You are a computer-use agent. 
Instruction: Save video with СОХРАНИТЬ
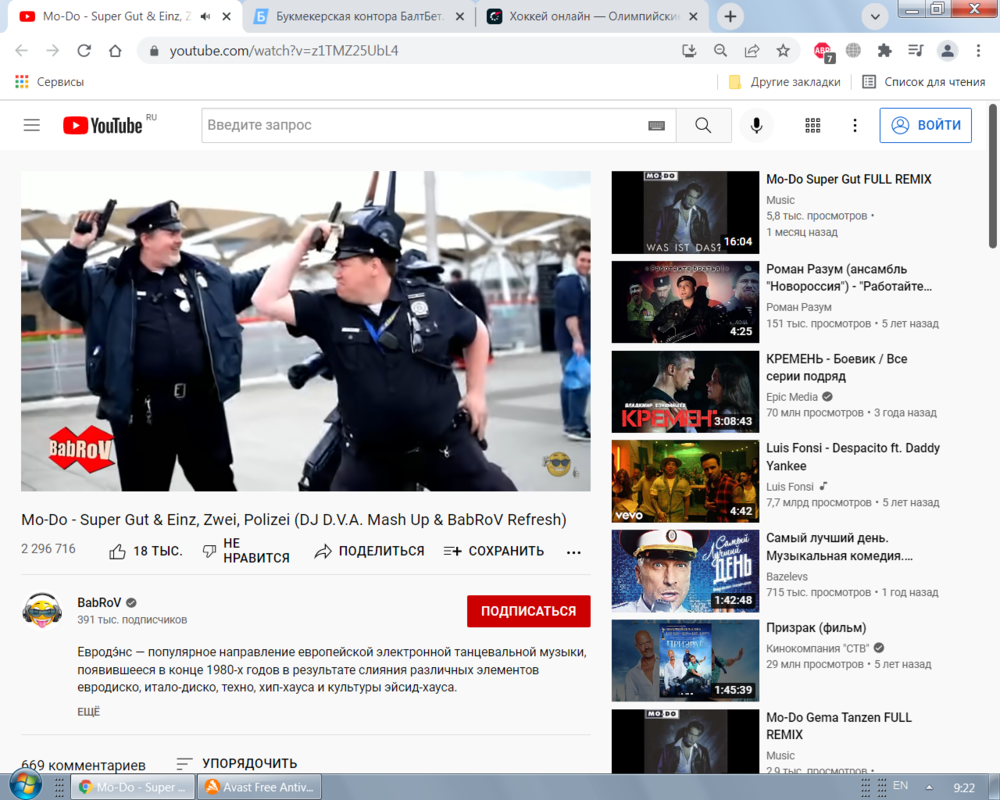coord(494,551)
